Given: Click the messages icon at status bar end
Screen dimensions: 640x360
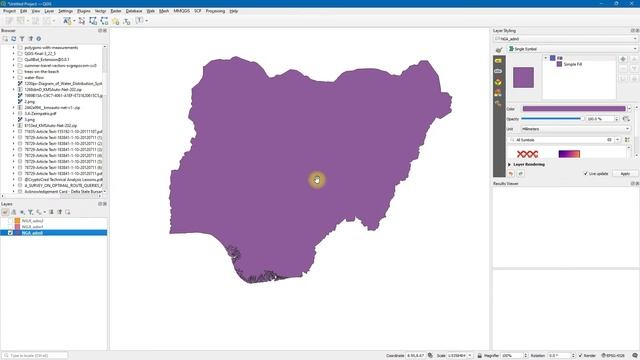Looking at the screenshot, I should coord(635,356).
